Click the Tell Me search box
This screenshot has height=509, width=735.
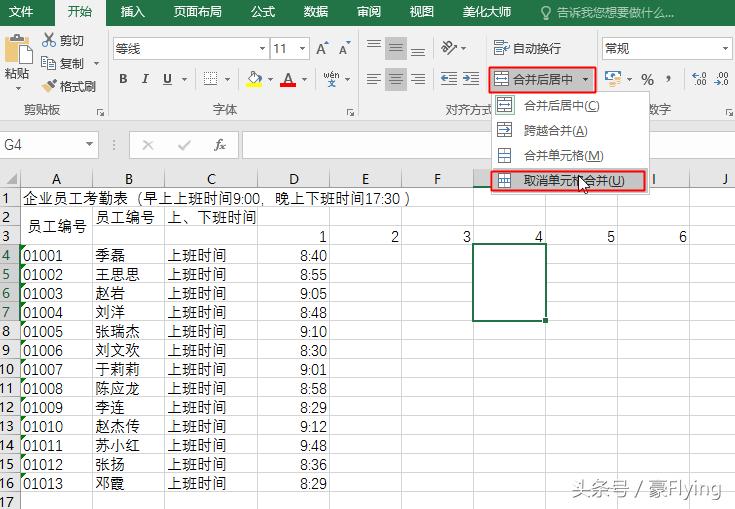(x=608, y=12)
